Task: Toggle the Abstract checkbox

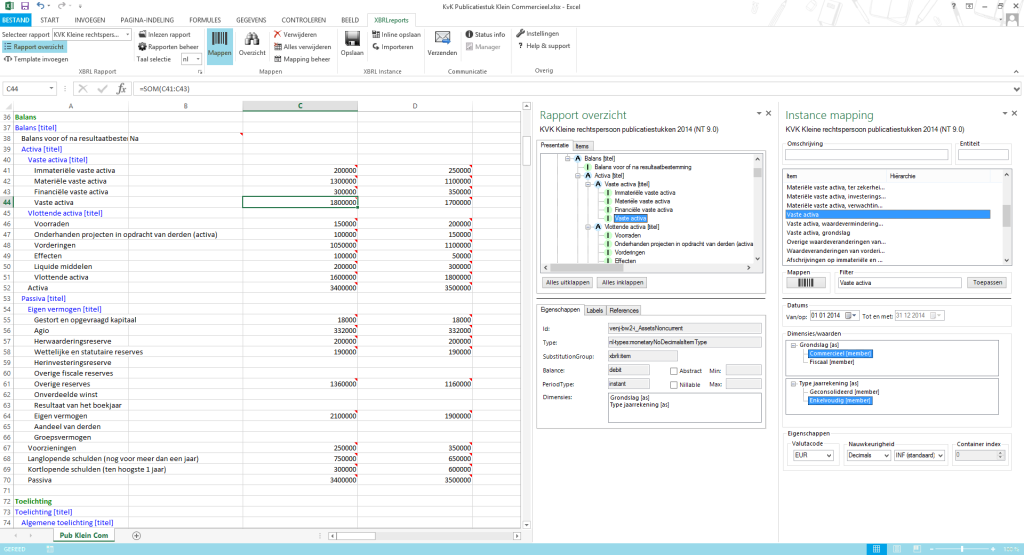Action: (673, 371)
